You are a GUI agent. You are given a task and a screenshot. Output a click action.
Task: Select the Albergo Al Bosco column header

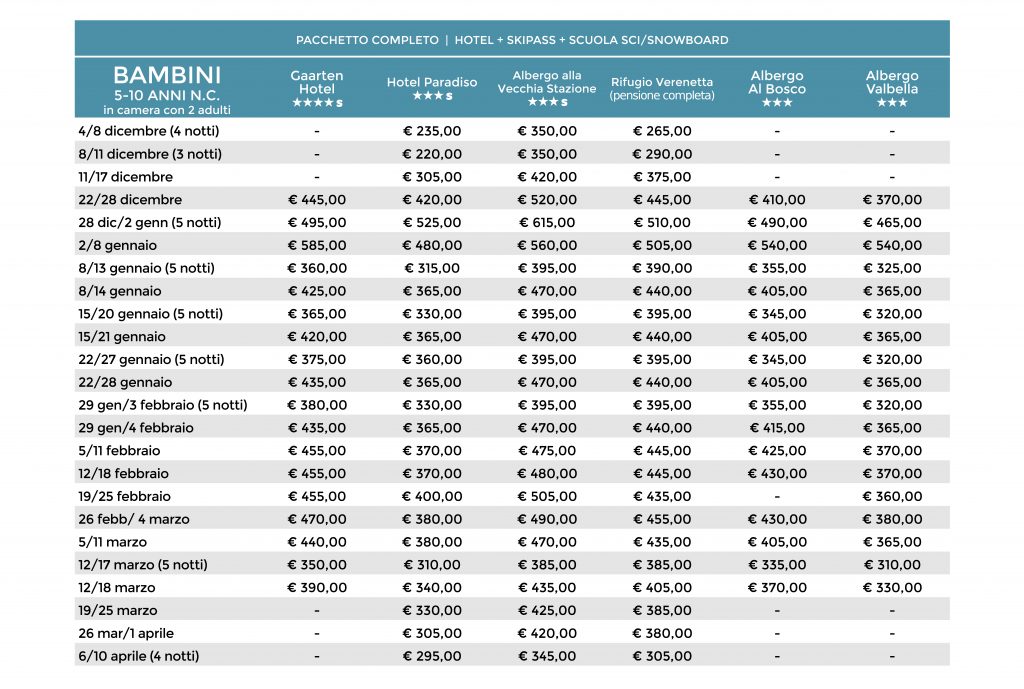click(x=777, y=88)
